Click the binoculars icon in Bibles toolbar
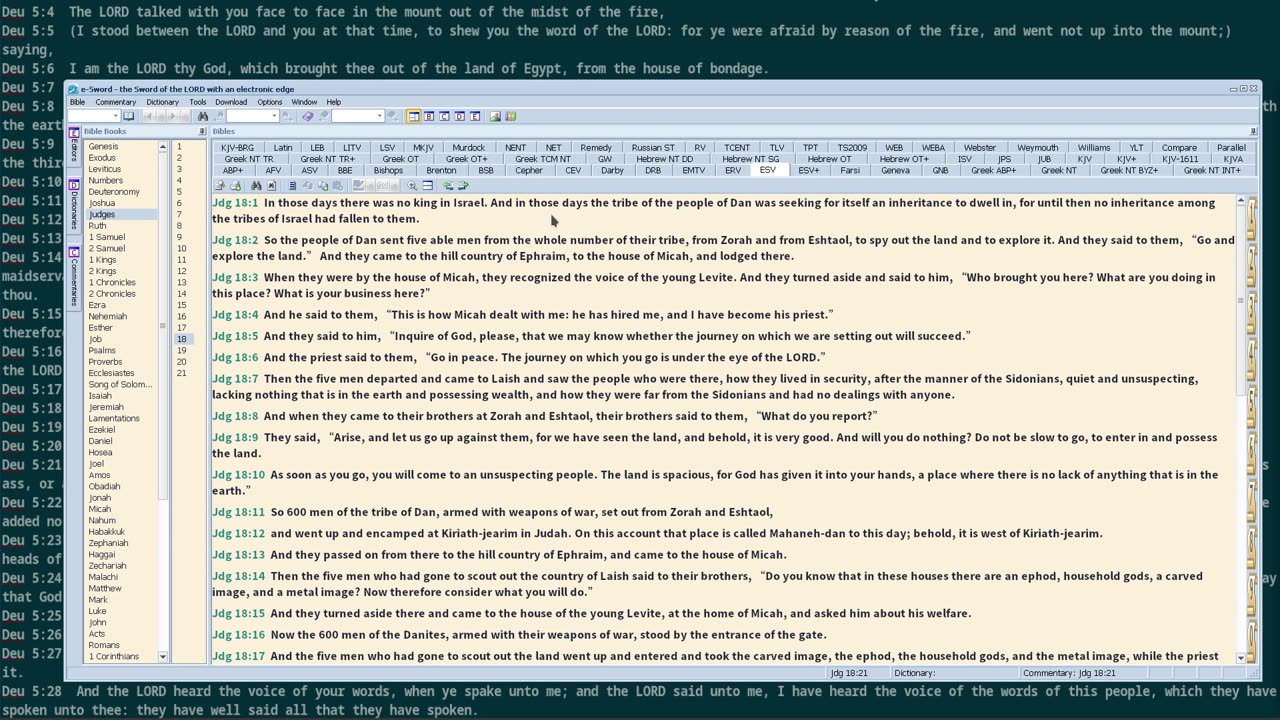Image resolution: width=1280 pixels, height=720 pixels. (x=256, y=186)
